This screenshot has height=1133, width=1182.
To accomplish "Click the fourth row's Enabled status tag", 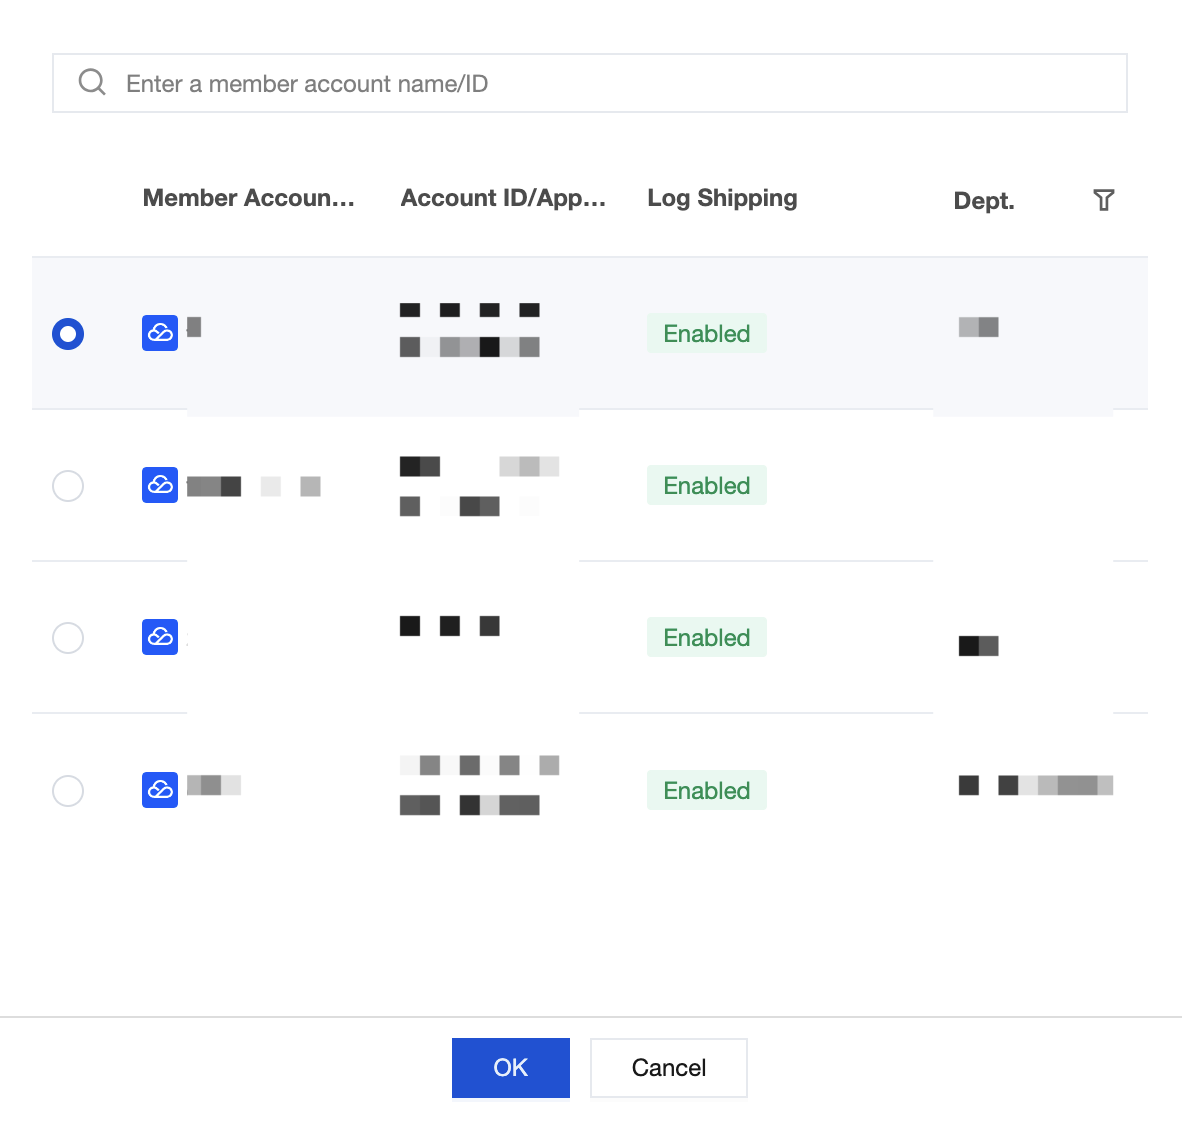I will (x=707, y=790).
